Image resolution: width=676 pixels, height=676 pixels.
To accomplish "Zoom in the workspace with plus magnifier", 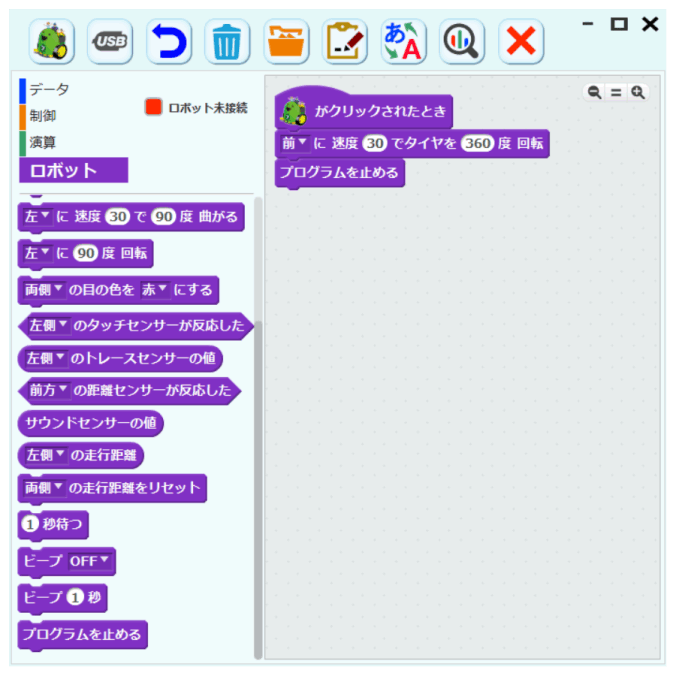I will (x=638, y=92).
